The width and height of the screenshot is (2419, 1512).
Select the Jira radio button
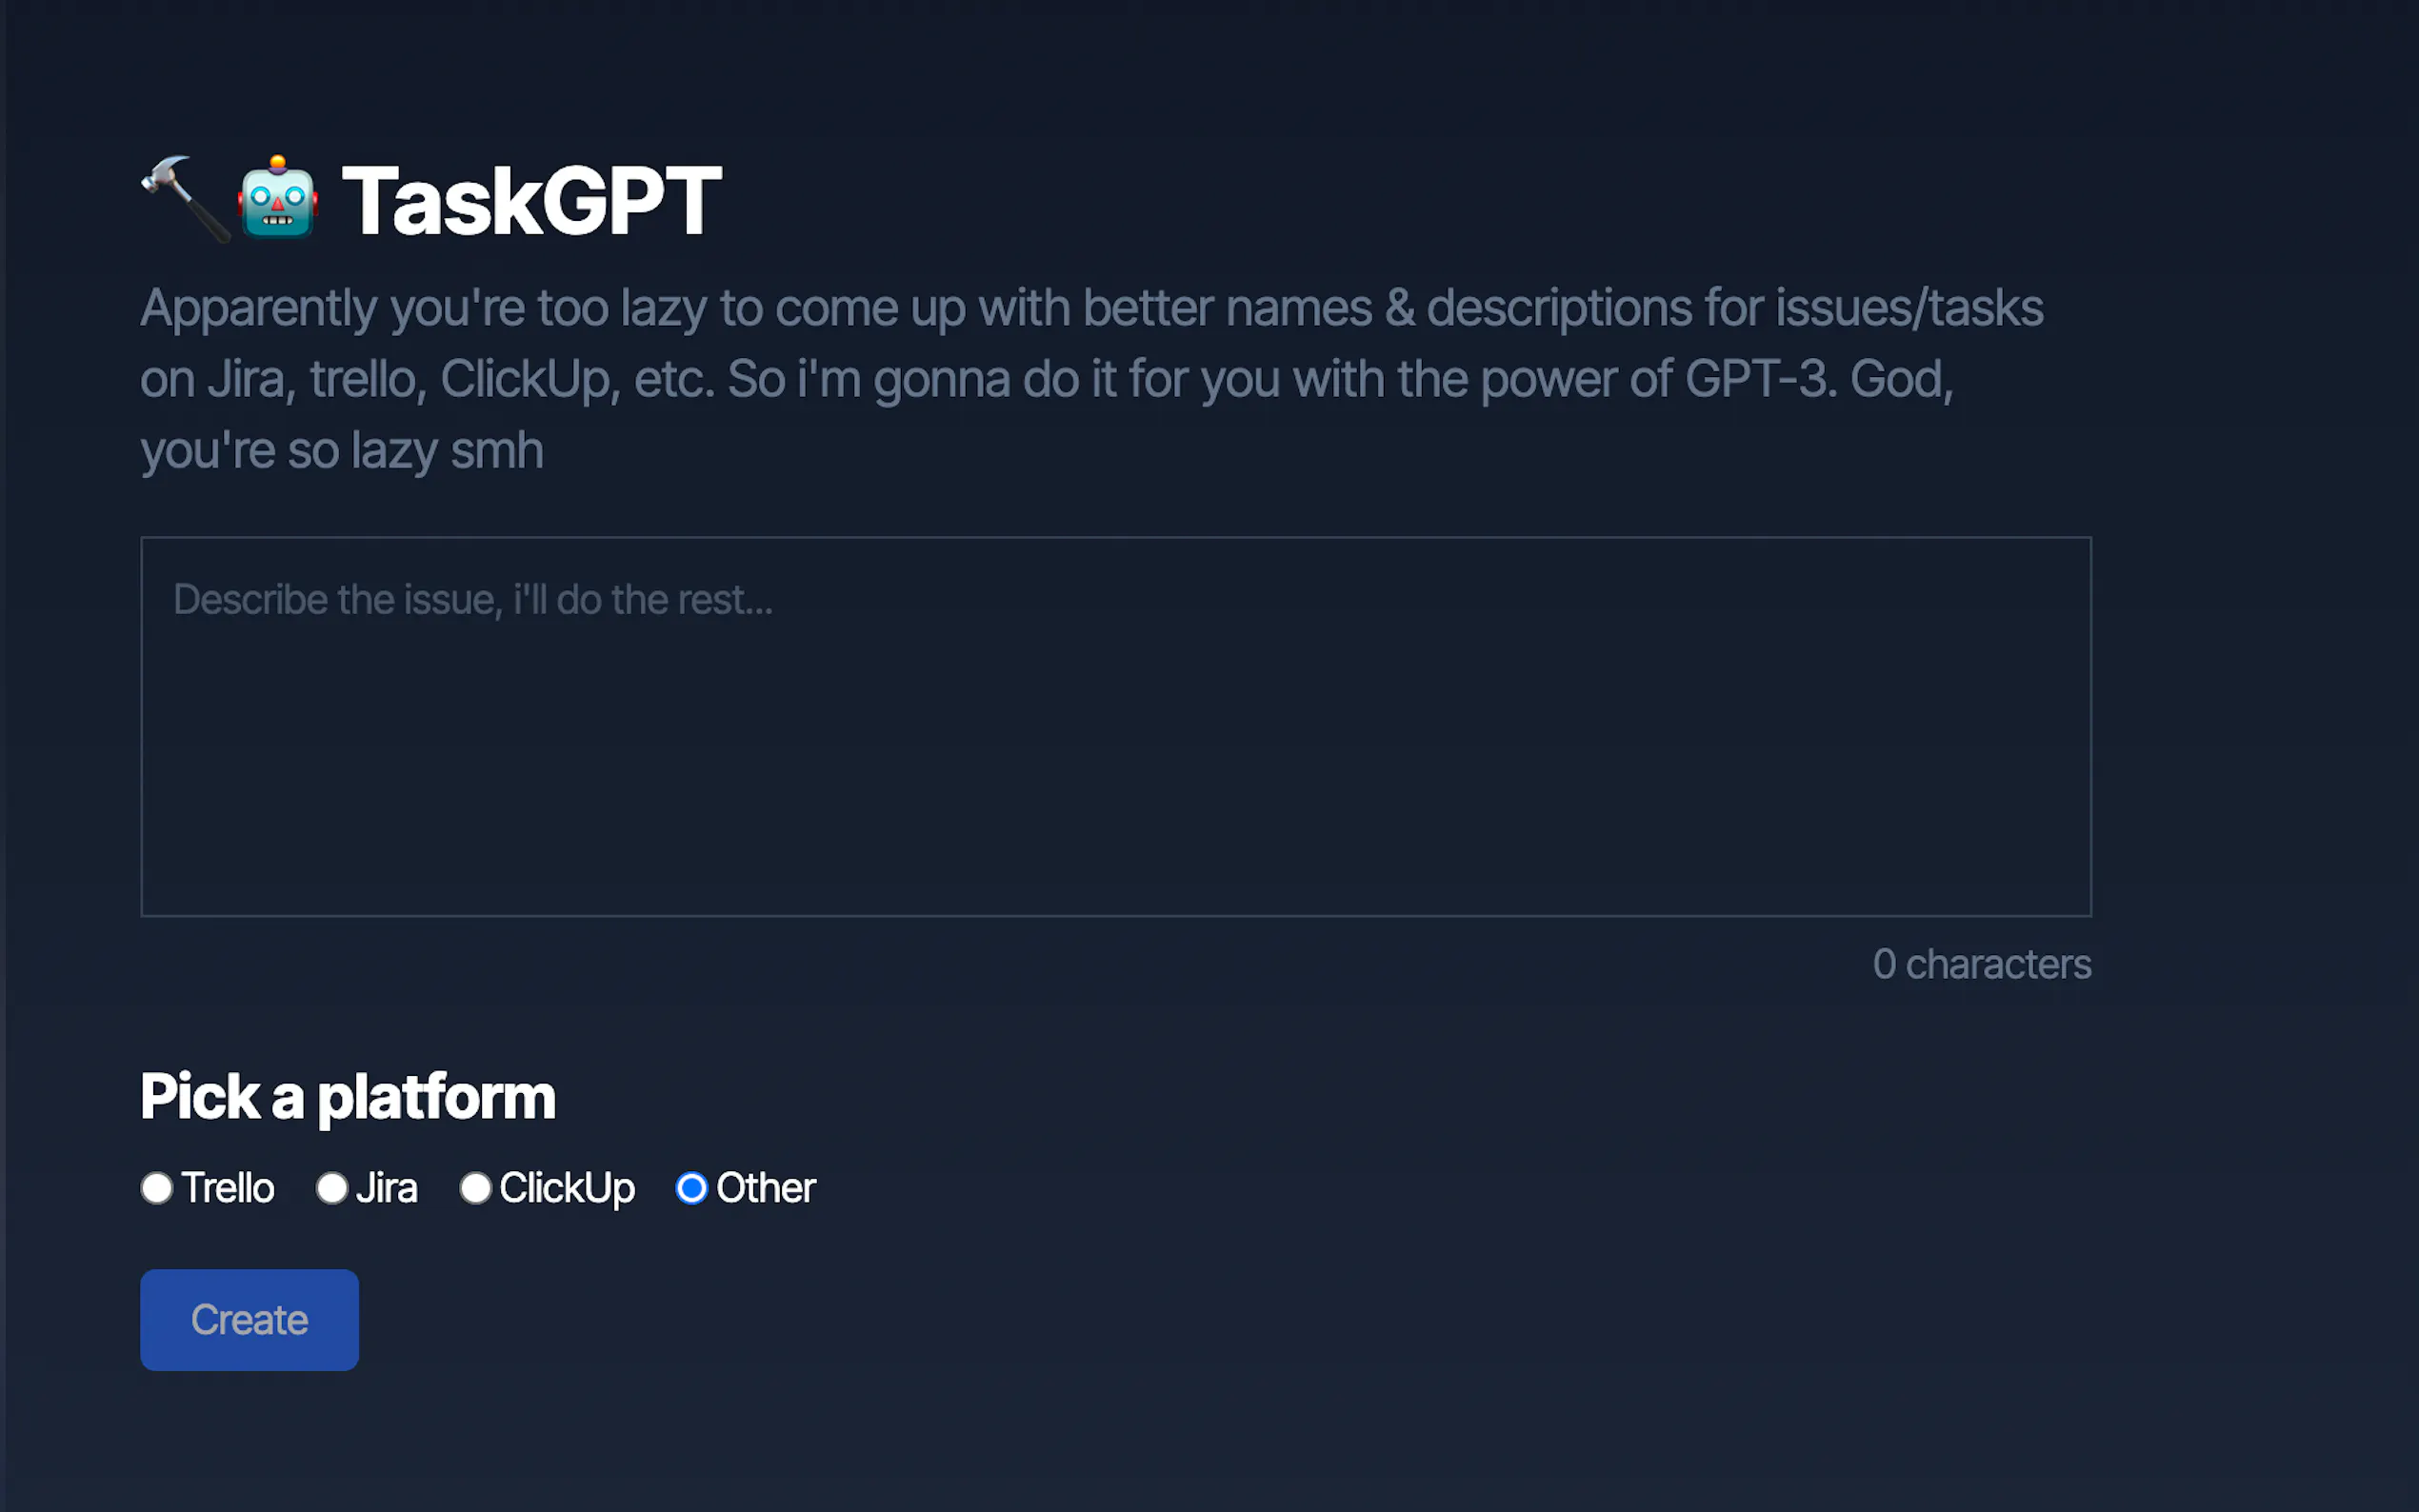click(x=332, y=1188)
